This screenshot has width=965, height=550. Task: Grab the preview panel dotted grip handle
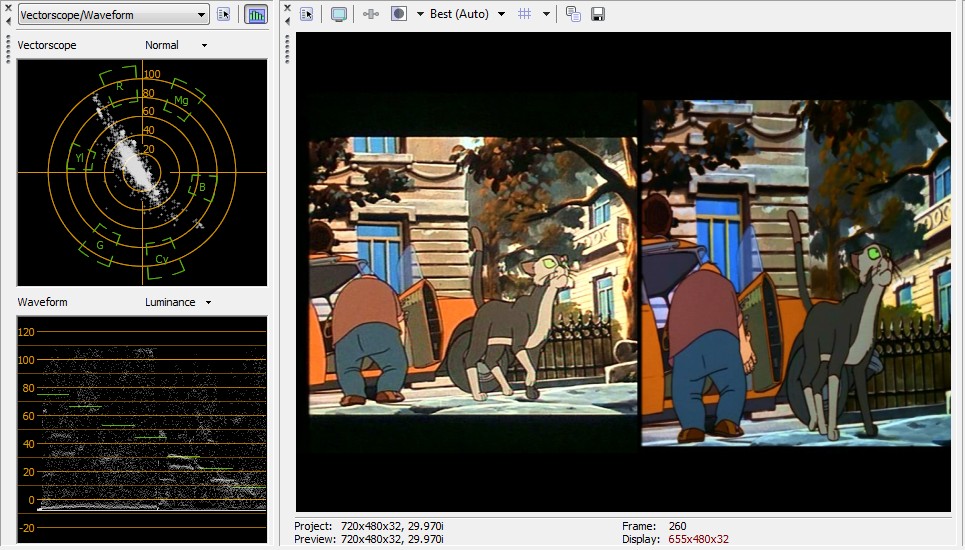point(287,49)
